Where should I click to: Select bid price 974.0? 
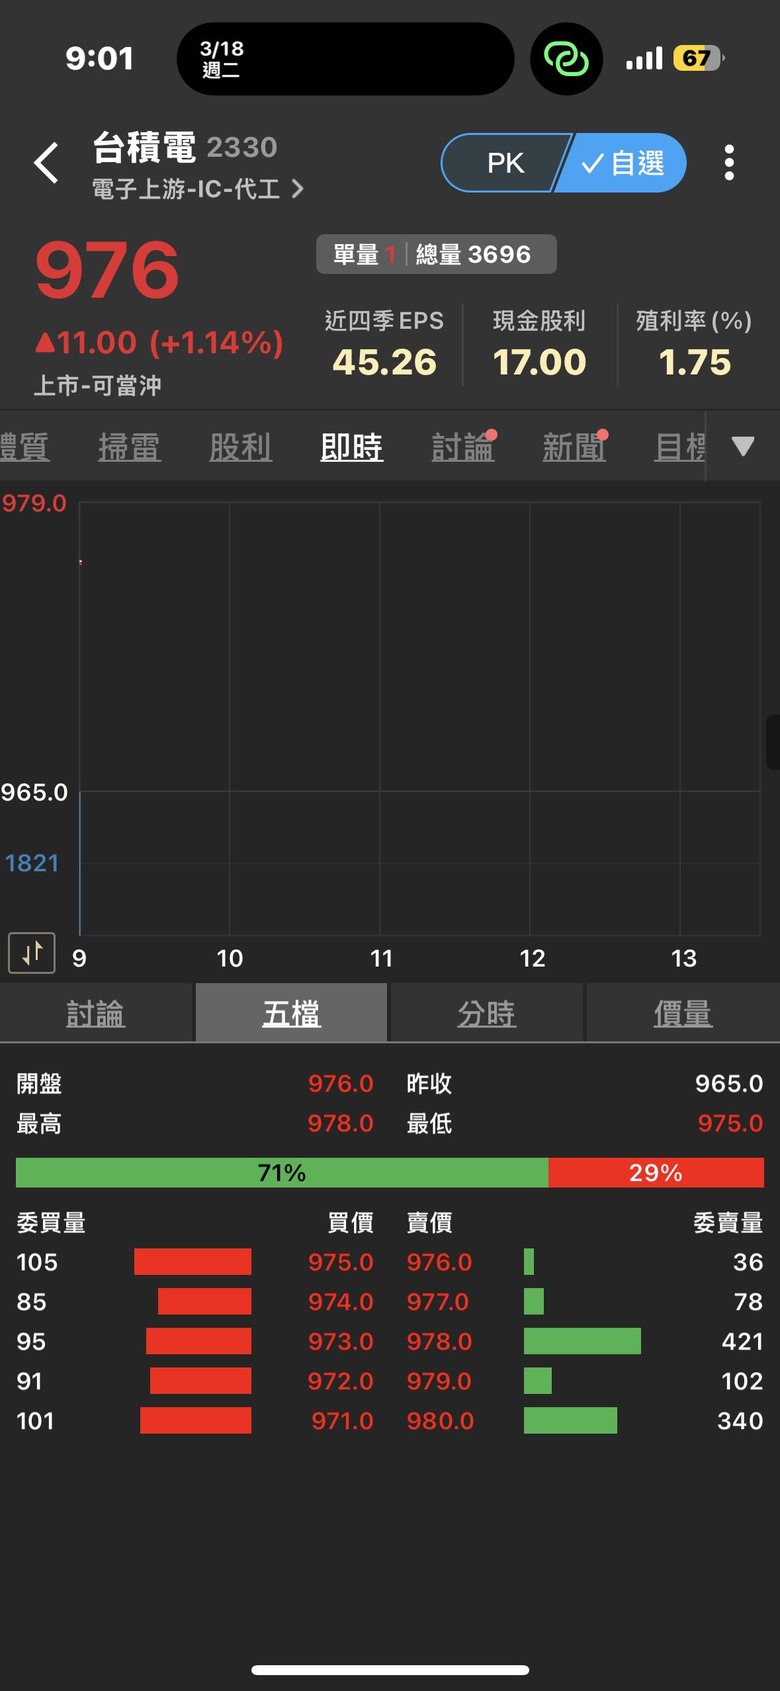340,1302
